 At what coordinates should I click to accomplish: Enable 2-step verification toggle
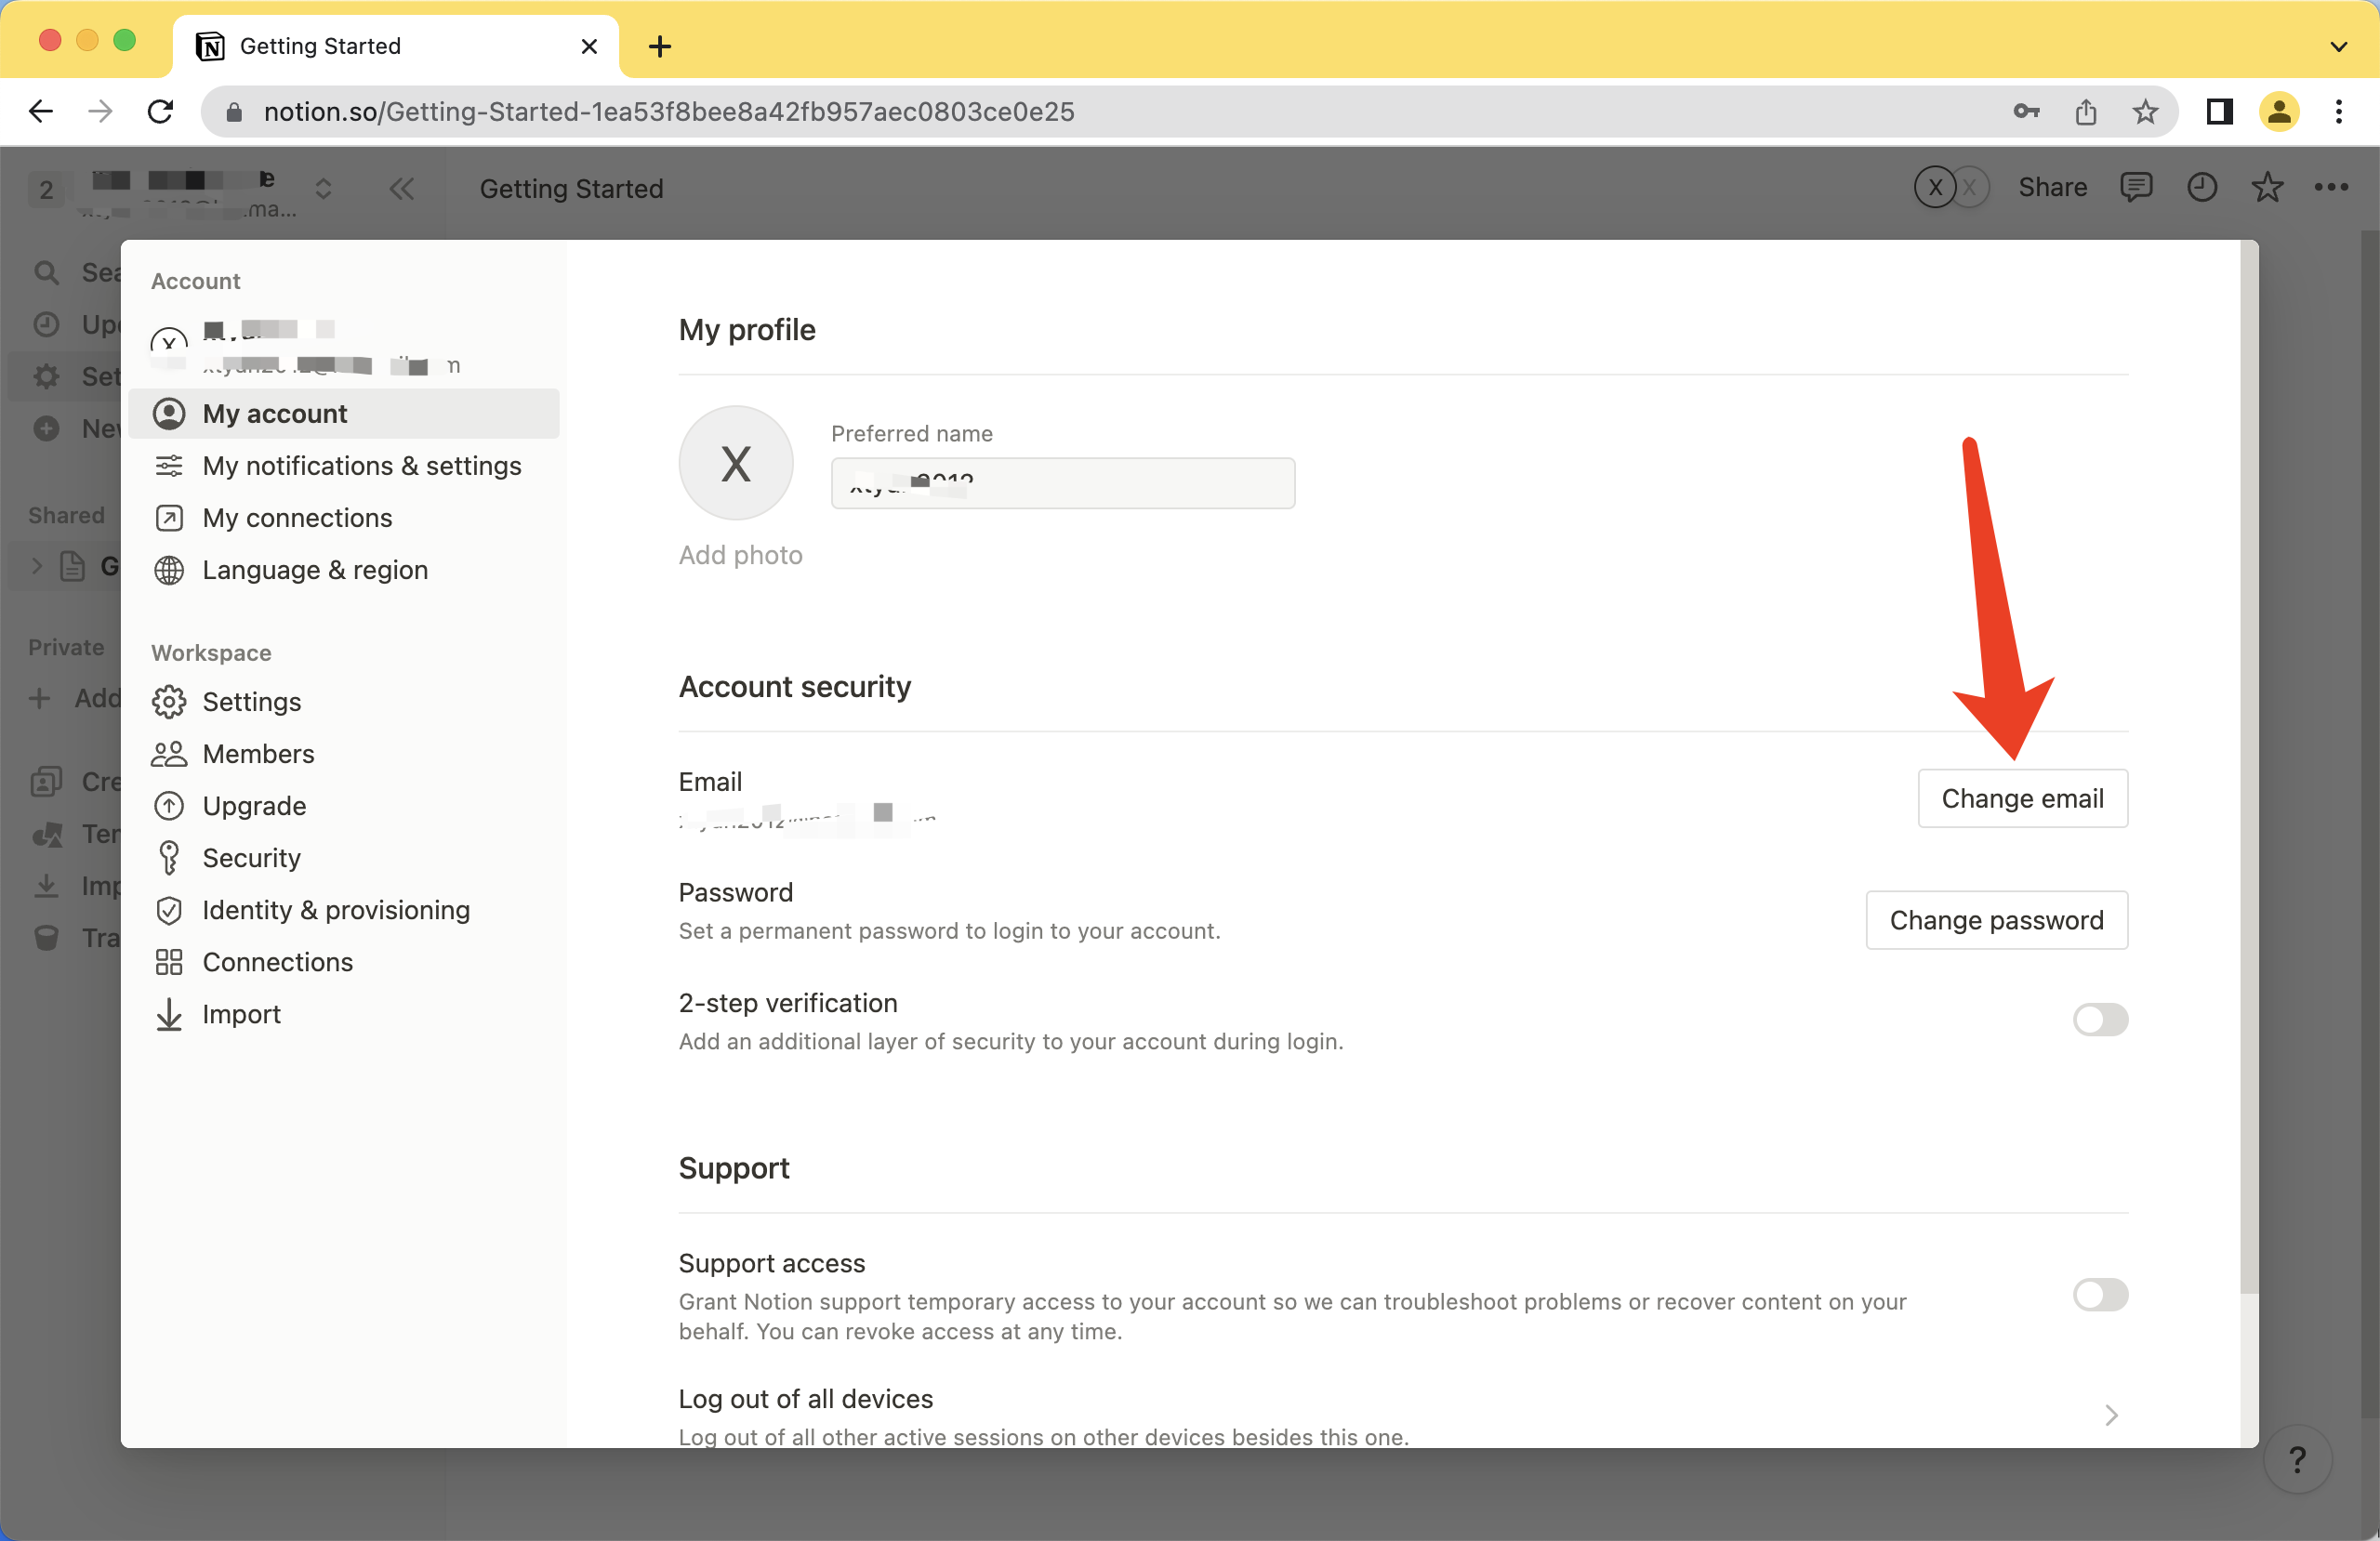(x=2099, y=1019)
